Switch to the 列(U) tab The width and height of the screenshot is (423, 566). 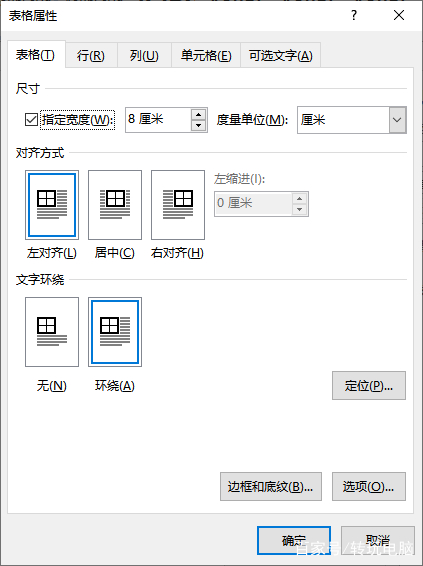pos(144,56)
